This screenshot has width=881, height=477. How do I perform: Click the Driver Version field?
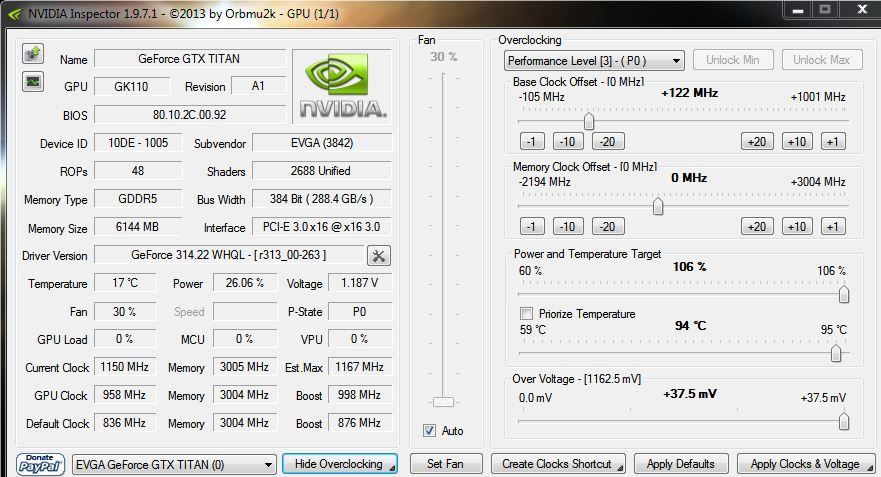click(229, 255)
